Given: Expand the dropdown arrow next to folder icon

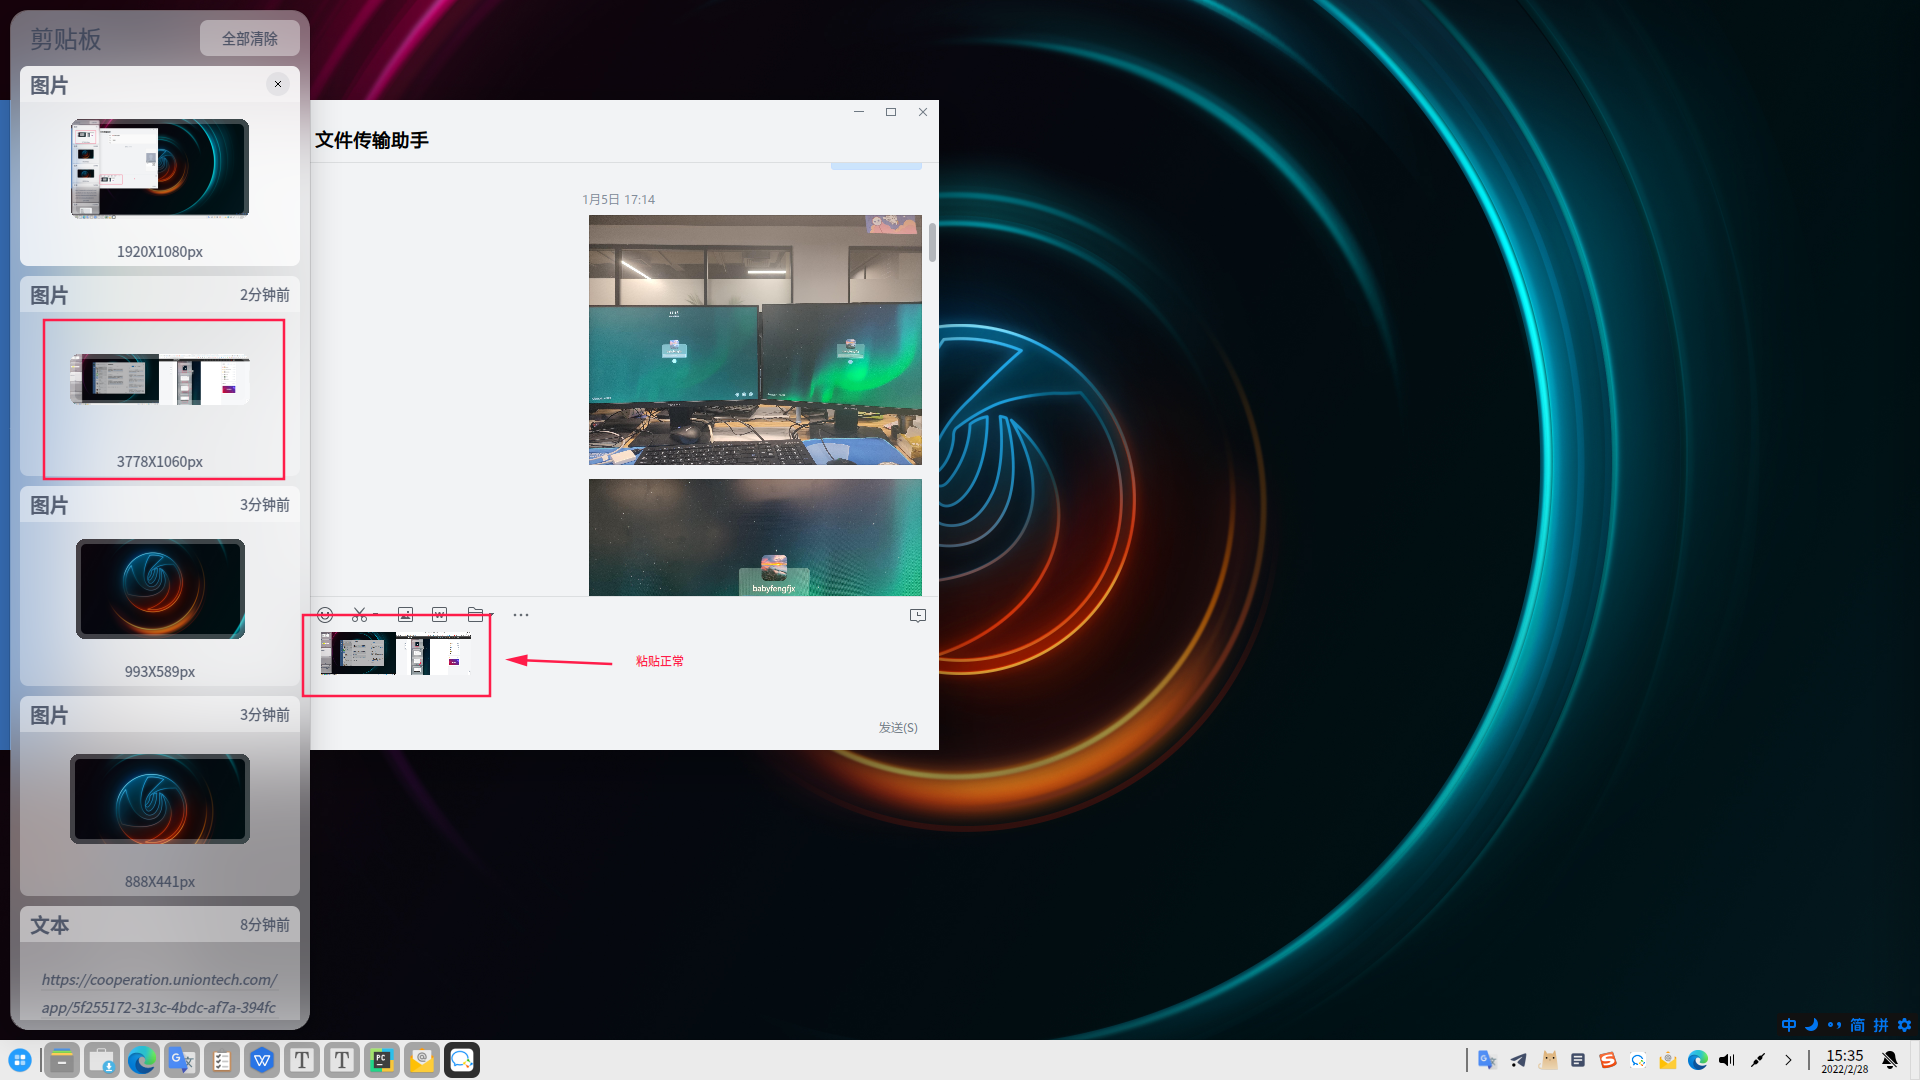Looking at the screenshot, I should (x=491, y=616).
